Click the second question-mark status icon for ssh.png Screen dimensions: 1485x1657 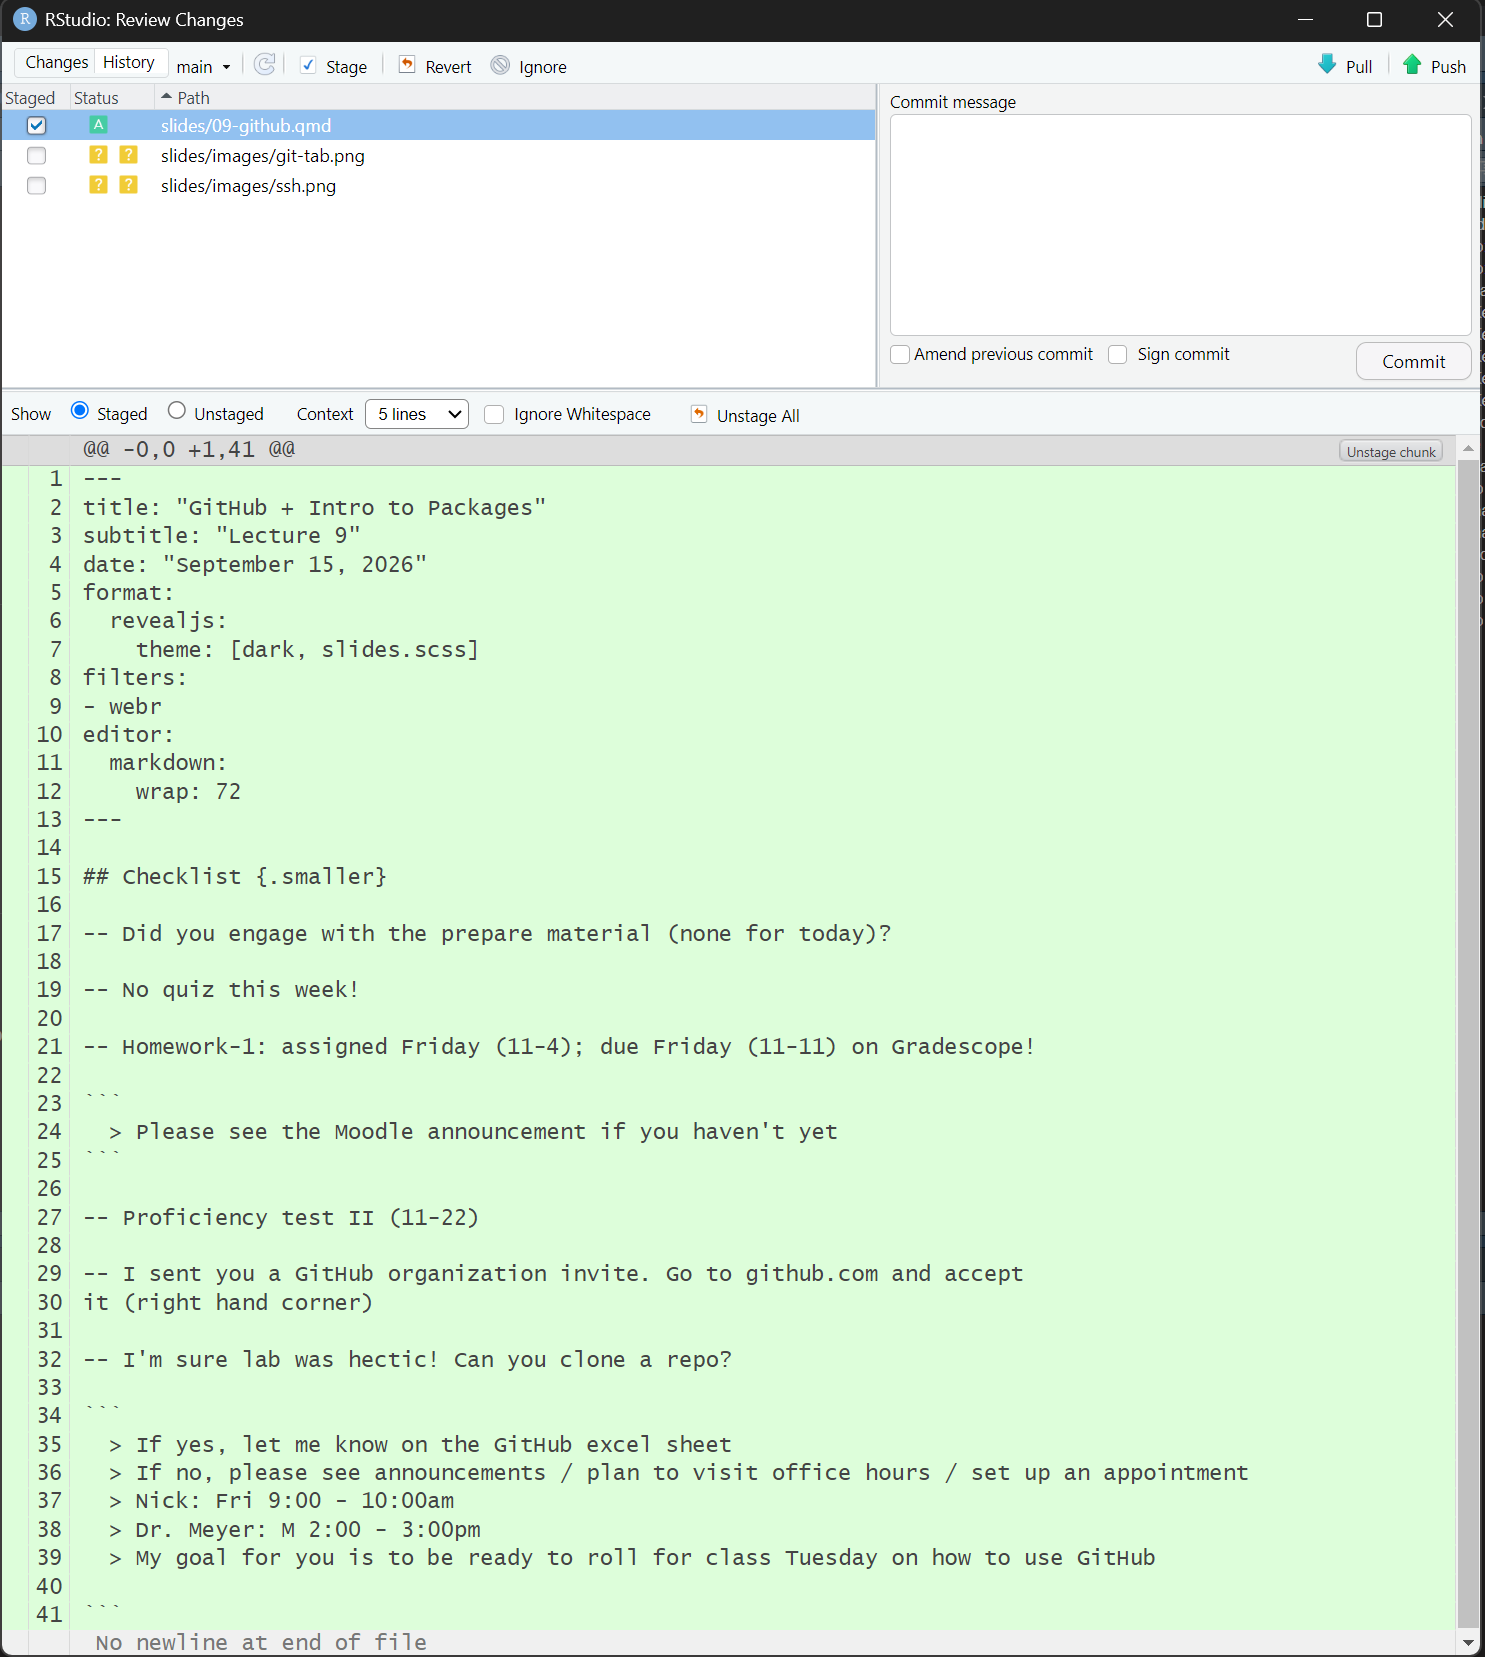pyautogui.click(x=128, y=185)
